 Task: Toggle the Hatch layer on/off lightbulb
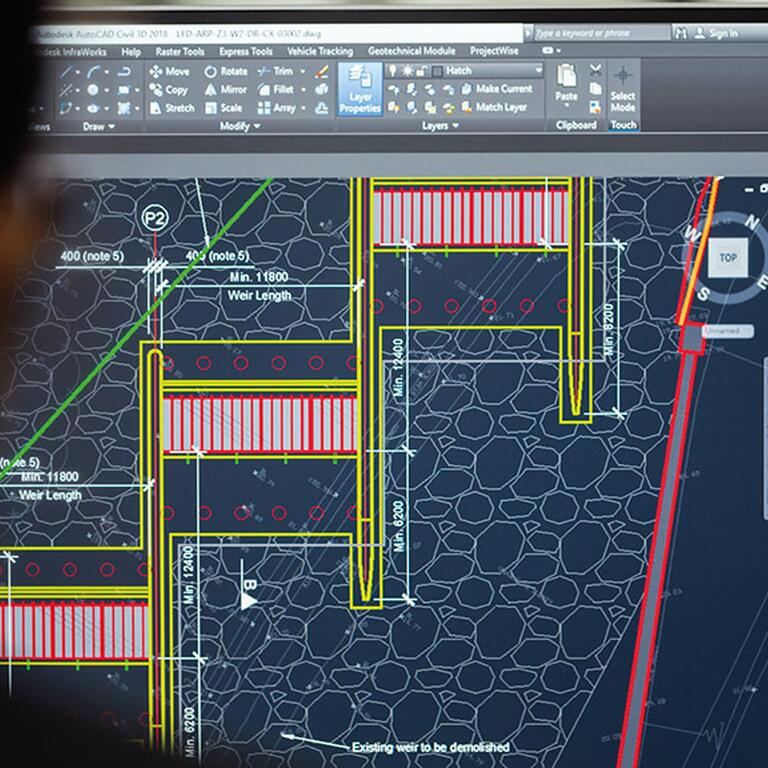click(392, 71)
